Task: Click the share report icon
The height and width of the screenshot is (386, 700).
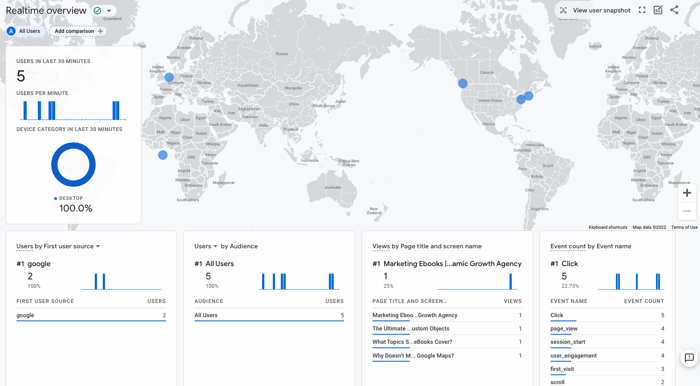Action: 674,10
